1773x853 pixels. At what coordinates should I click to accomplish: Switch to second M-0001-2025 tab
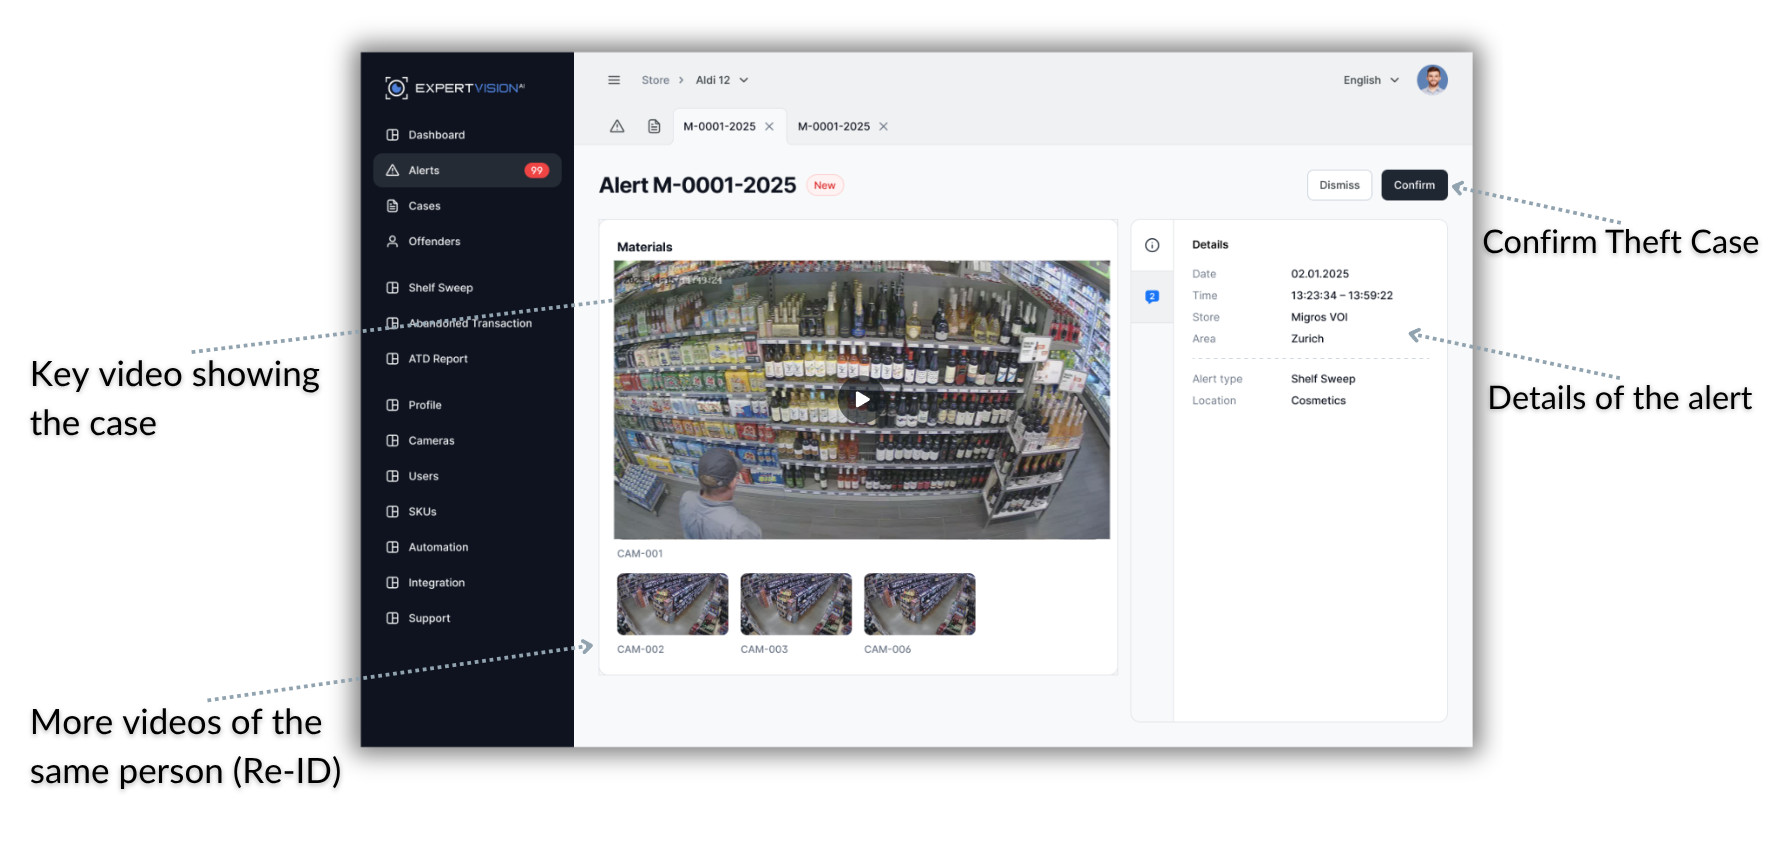point(833,127)
